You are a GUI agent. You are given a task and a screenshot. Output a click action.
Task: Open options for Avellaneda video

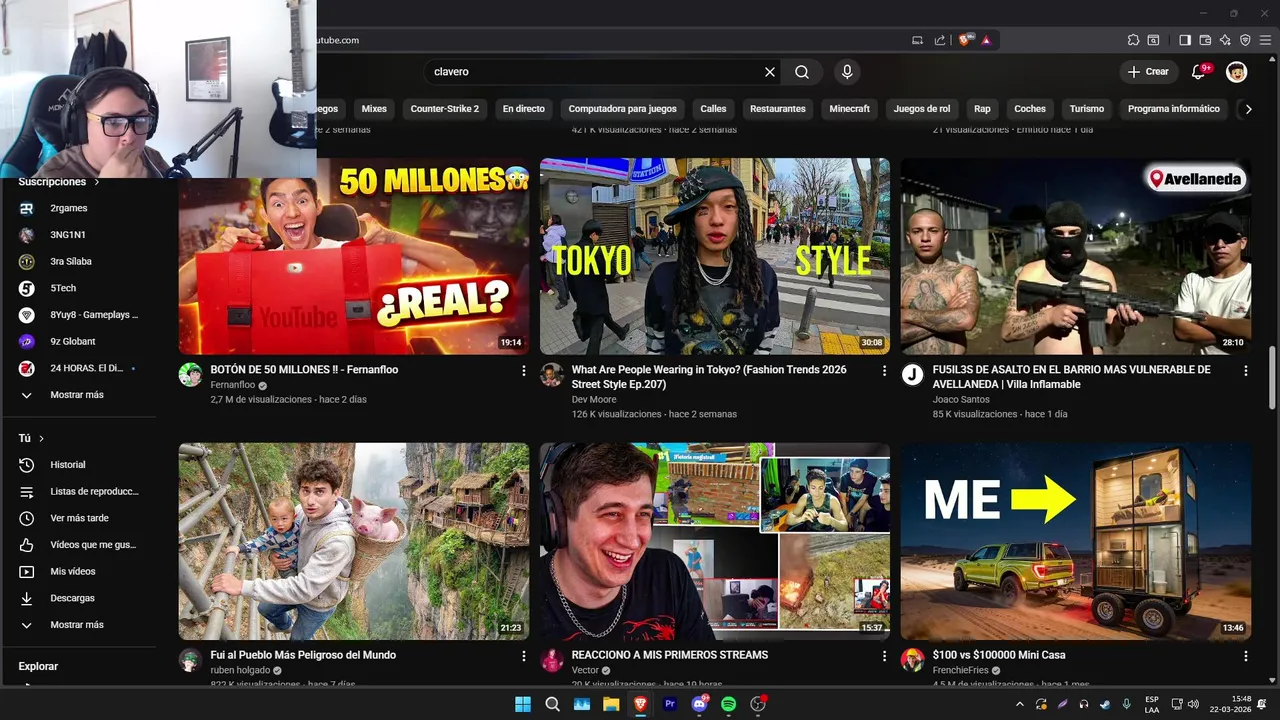[x=1245, y=371]
